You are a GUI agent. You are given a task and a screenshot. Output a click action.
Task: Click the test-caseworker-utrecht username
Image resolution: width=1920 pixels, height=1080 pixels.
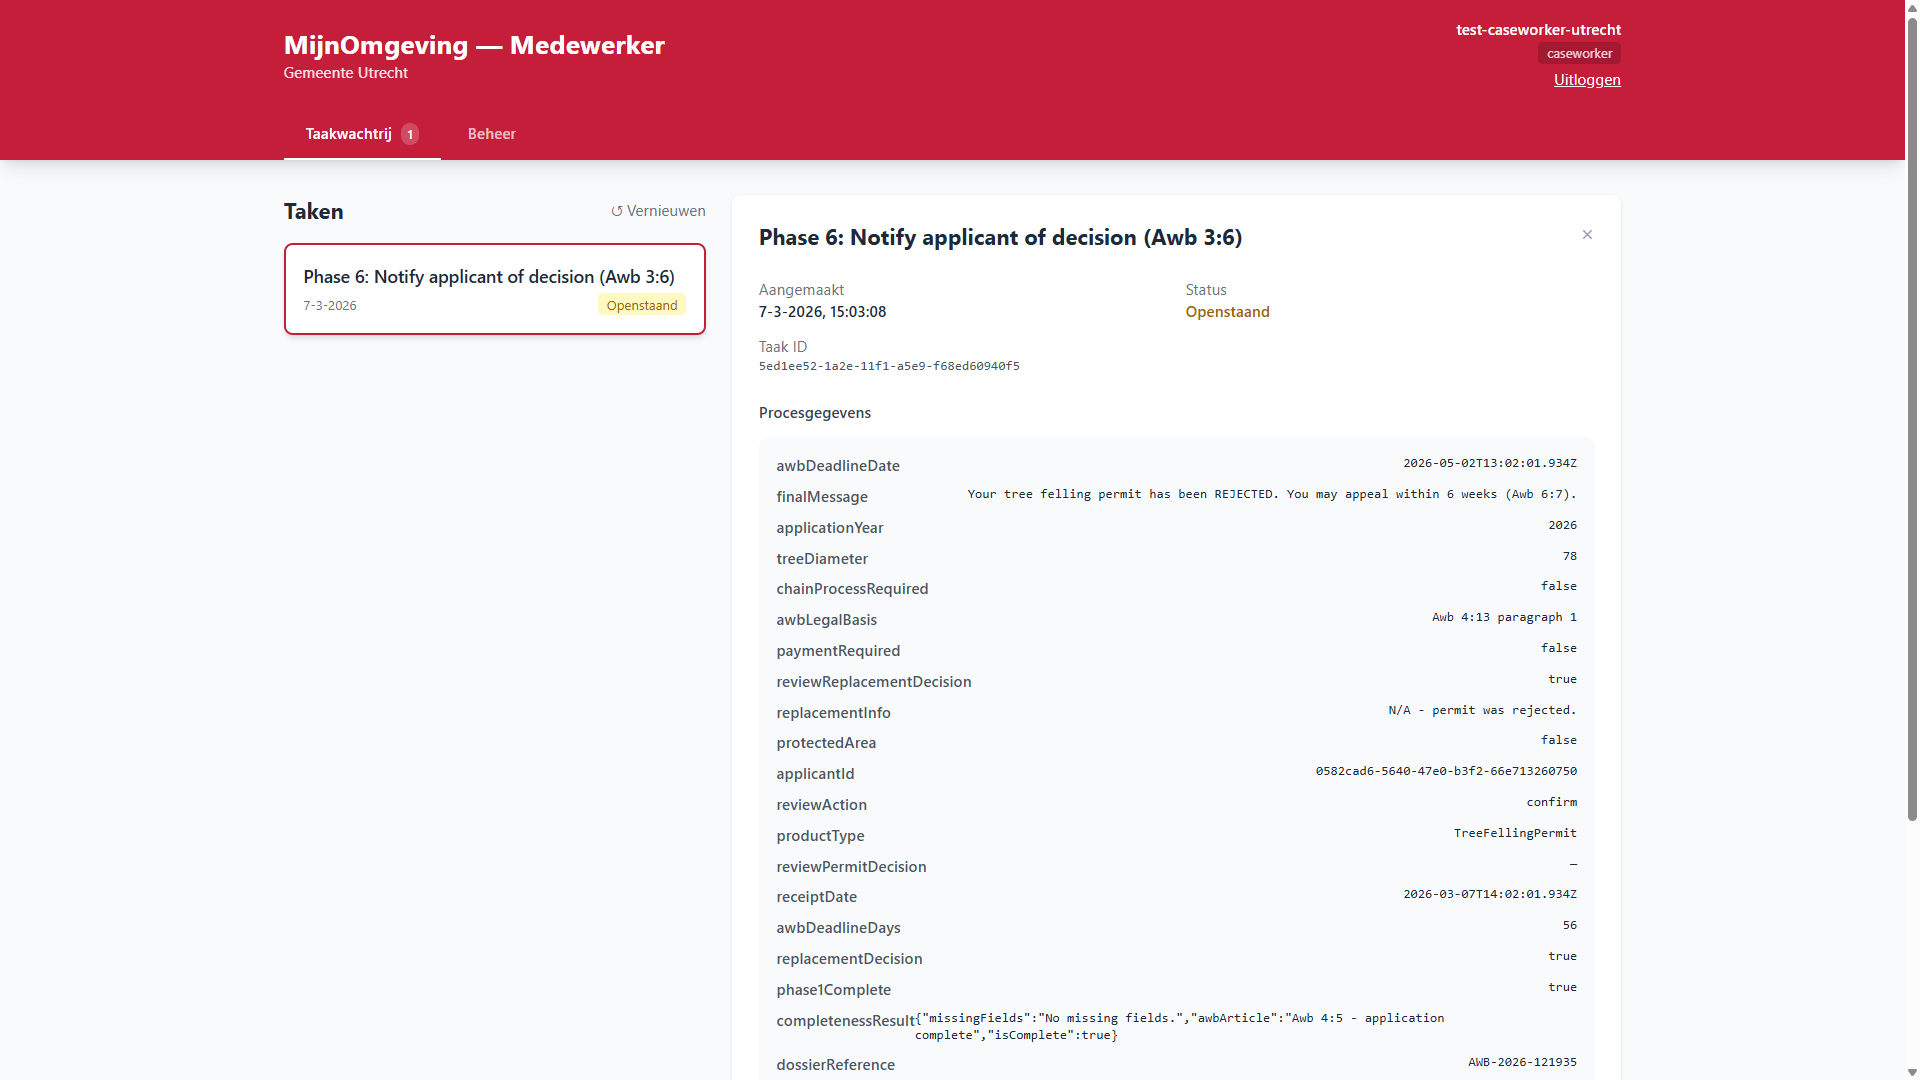(1537, 30)
